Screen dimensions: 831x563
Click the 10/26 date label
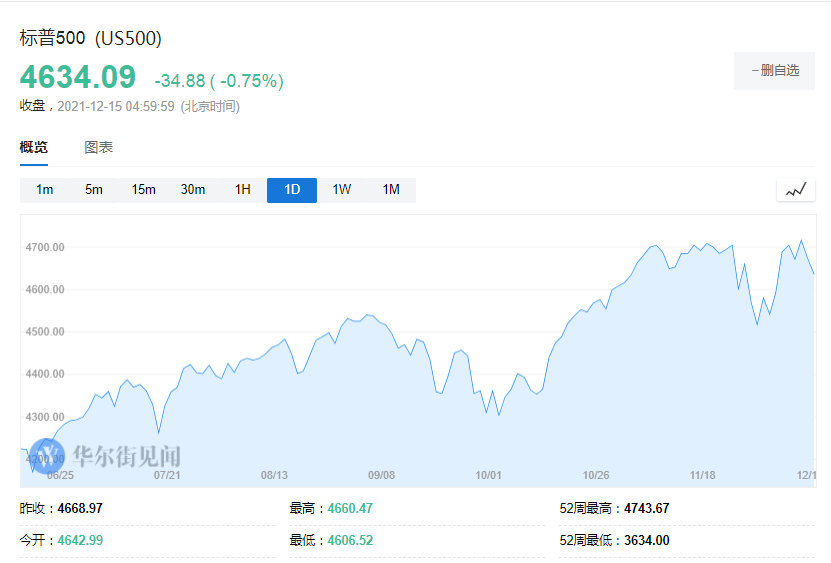pos(596,476)
